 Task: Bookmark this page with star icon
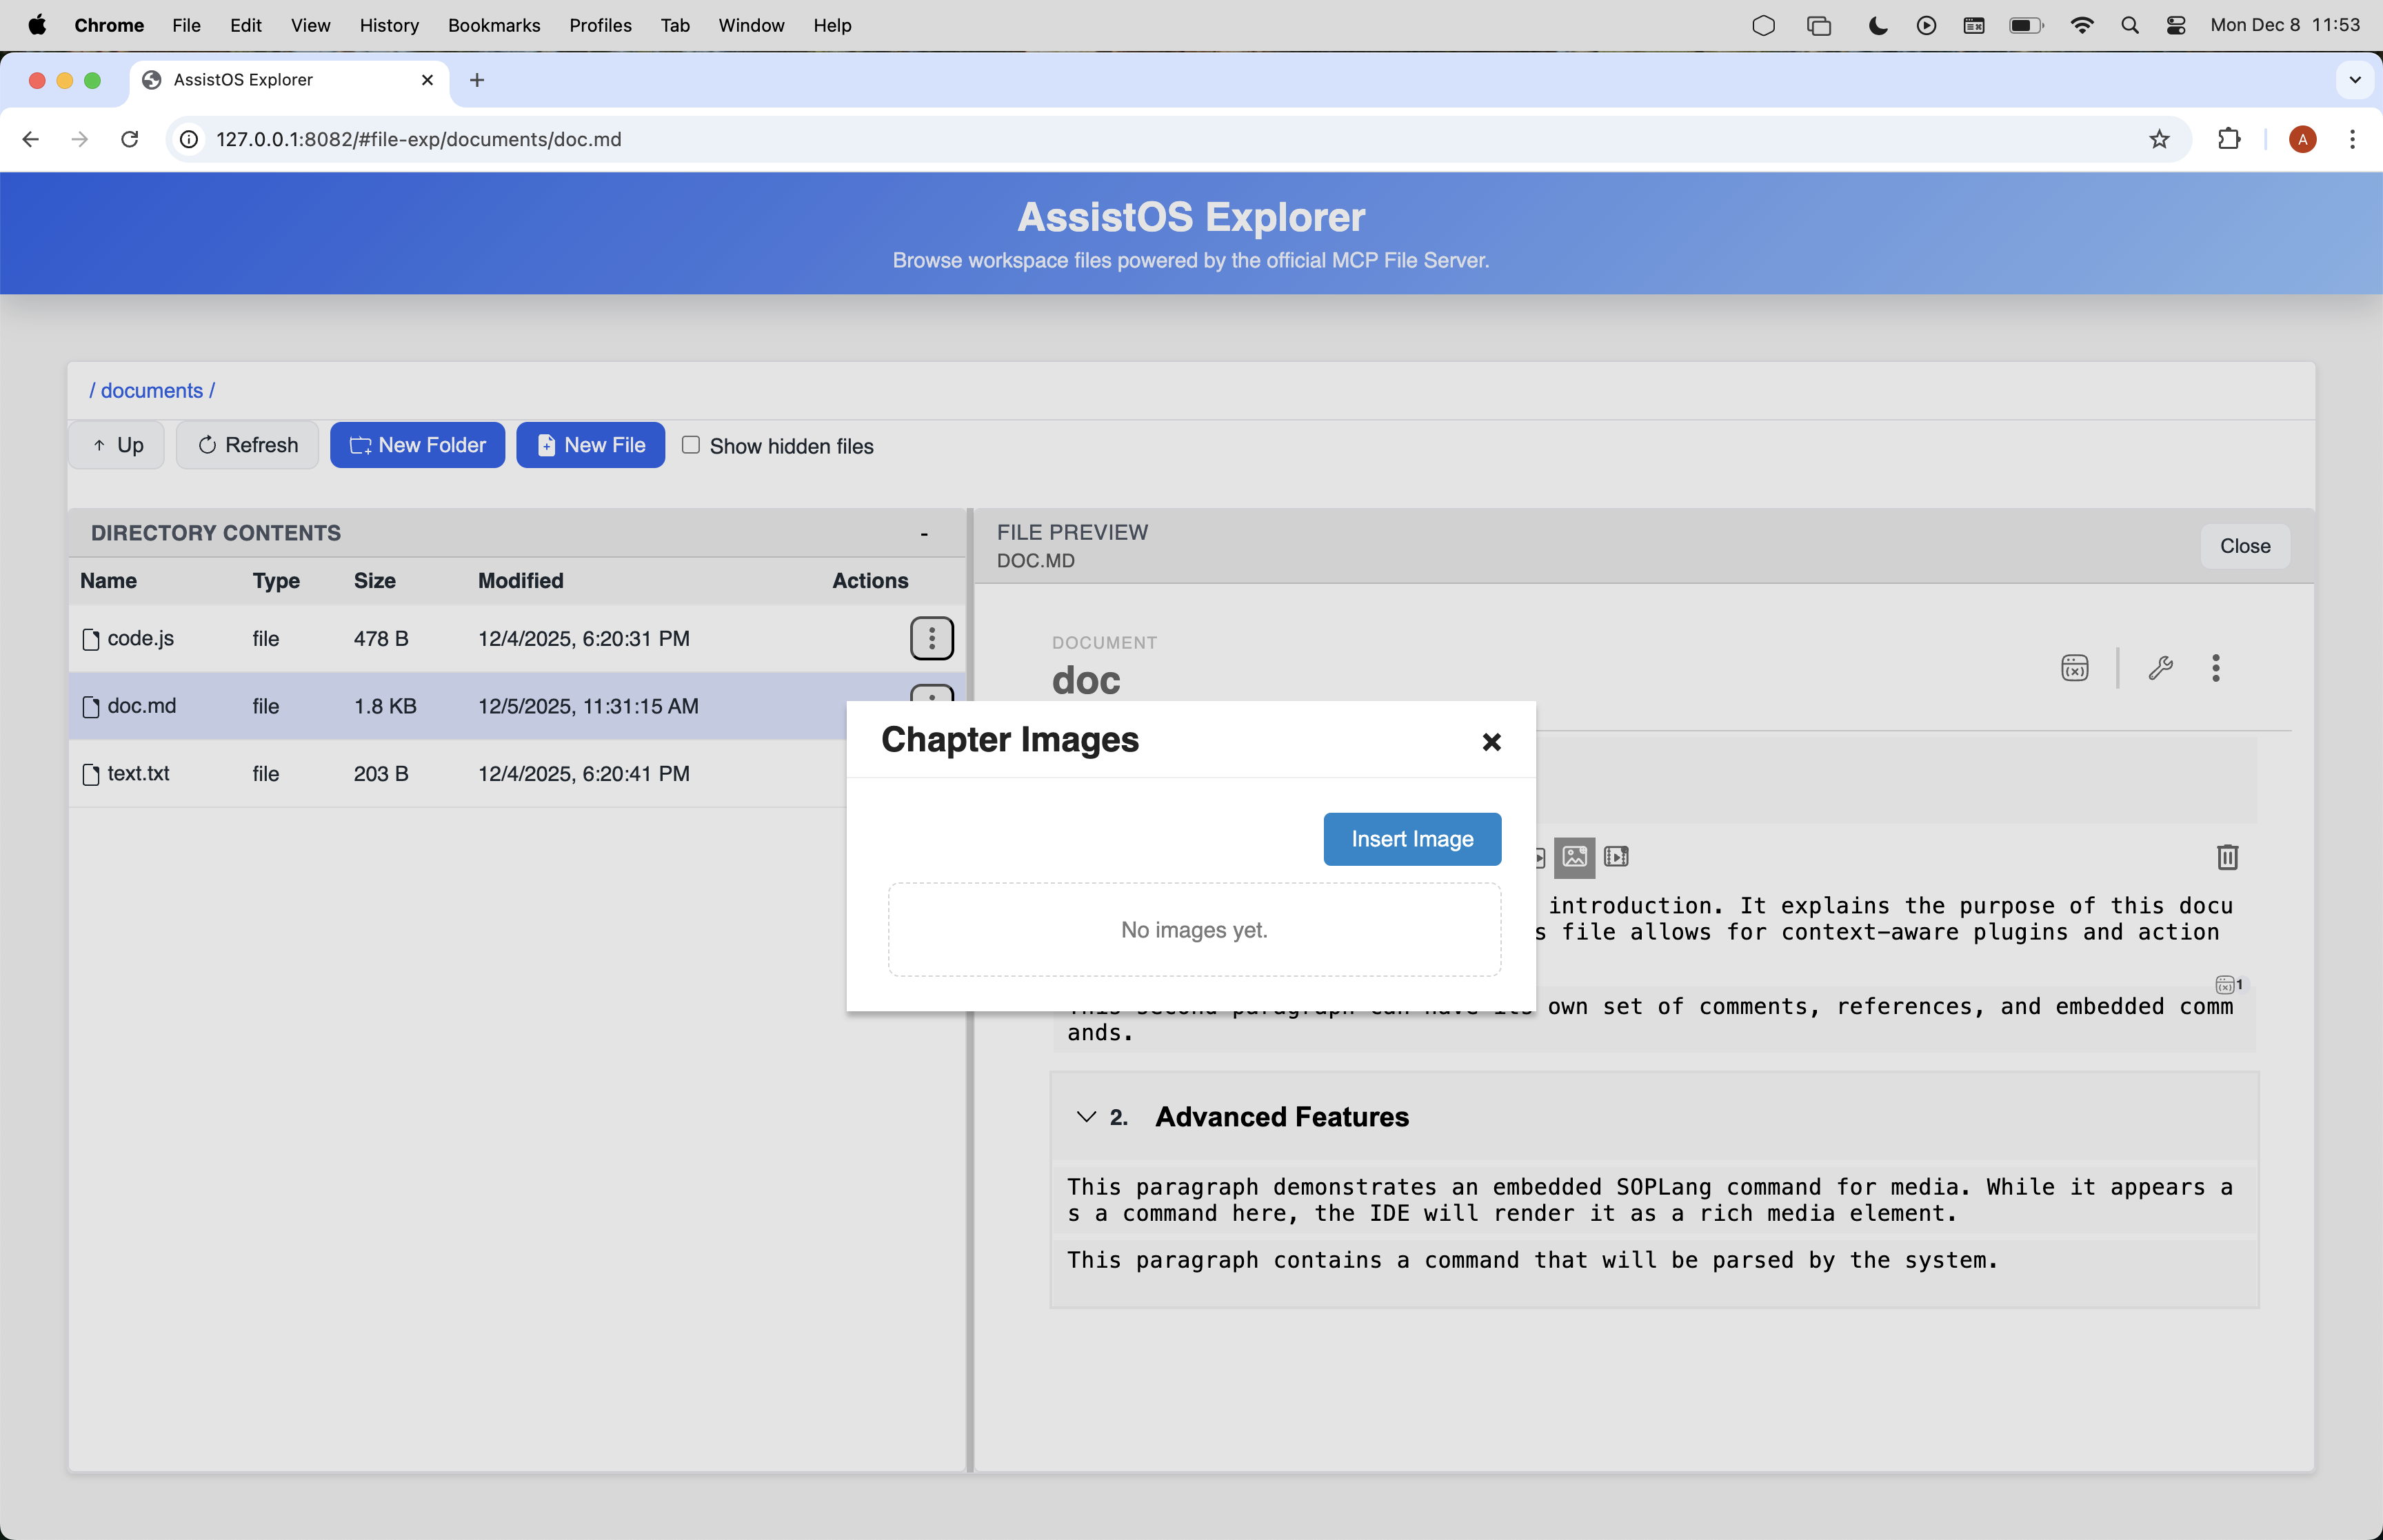coord(2159,139)
